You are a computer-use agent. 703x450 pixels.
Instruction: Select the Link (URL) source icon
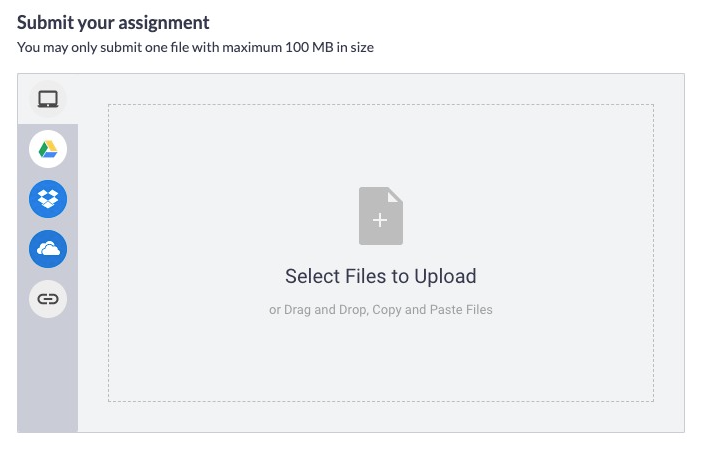(48, 299)
